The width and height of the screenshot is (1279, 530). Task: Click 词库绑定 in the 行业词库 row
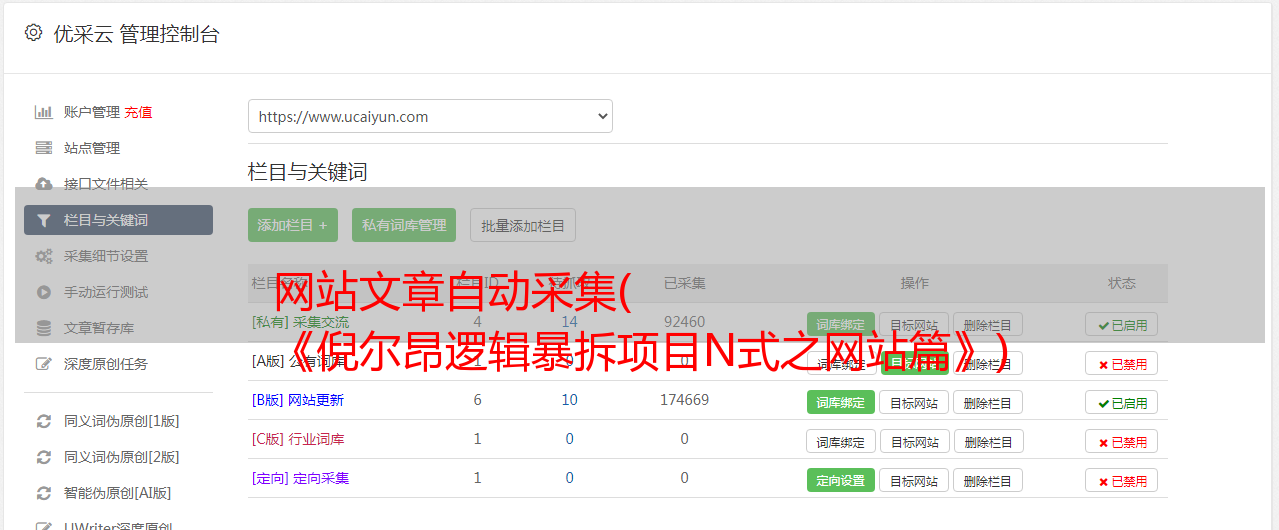tap(841, 441)
